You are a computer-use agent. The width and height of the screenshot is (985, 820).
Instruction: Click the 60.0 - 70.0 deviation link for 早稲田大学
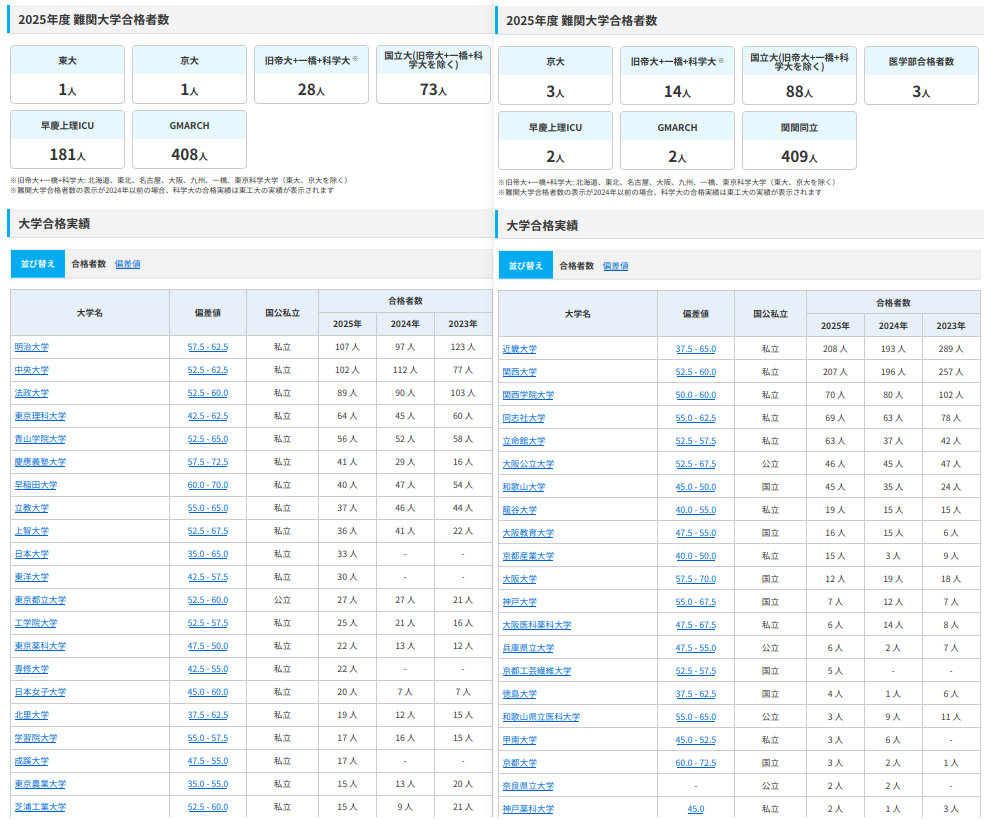pyautogui.click(x=208, y=485)
